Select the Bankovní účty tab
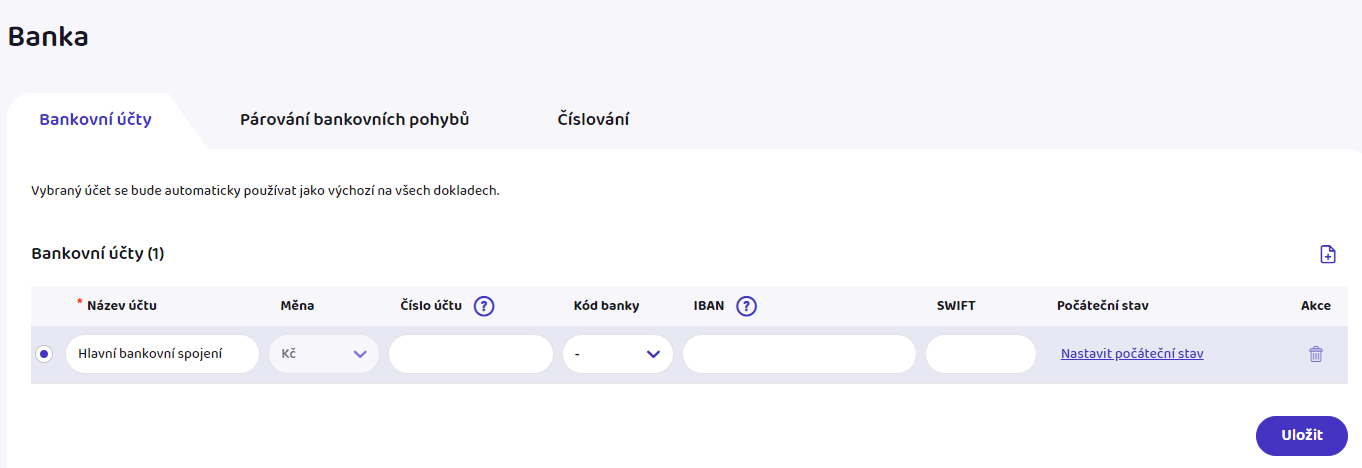This screenshot has width=1362, height=468. [x=95, y=120]
